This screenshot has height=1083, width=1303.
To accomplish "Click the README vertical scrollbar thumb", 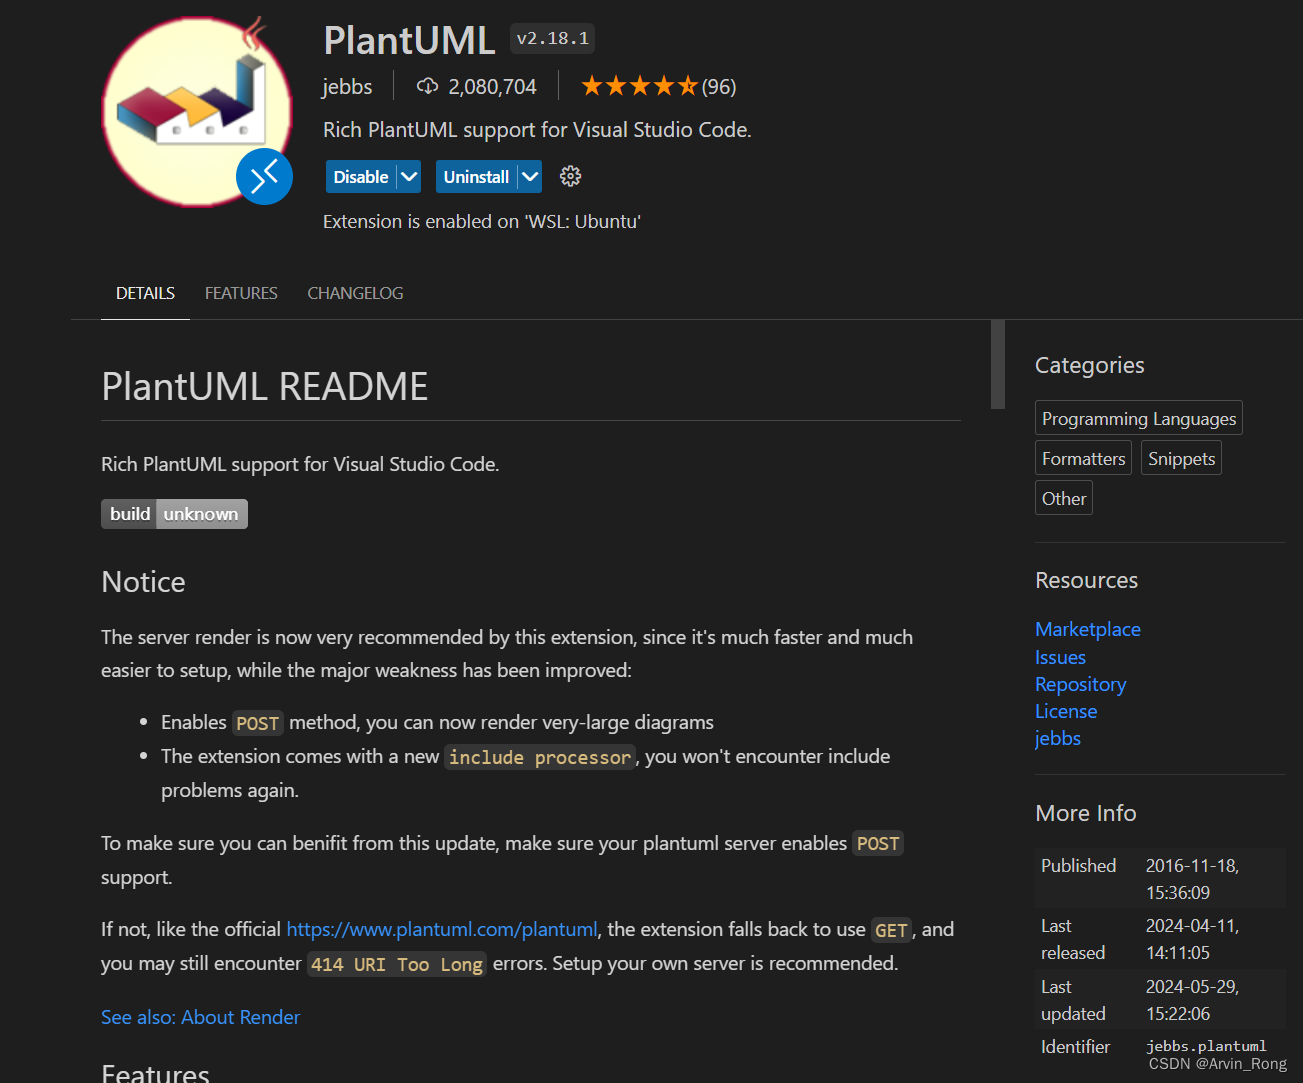I will pos(997,364).
